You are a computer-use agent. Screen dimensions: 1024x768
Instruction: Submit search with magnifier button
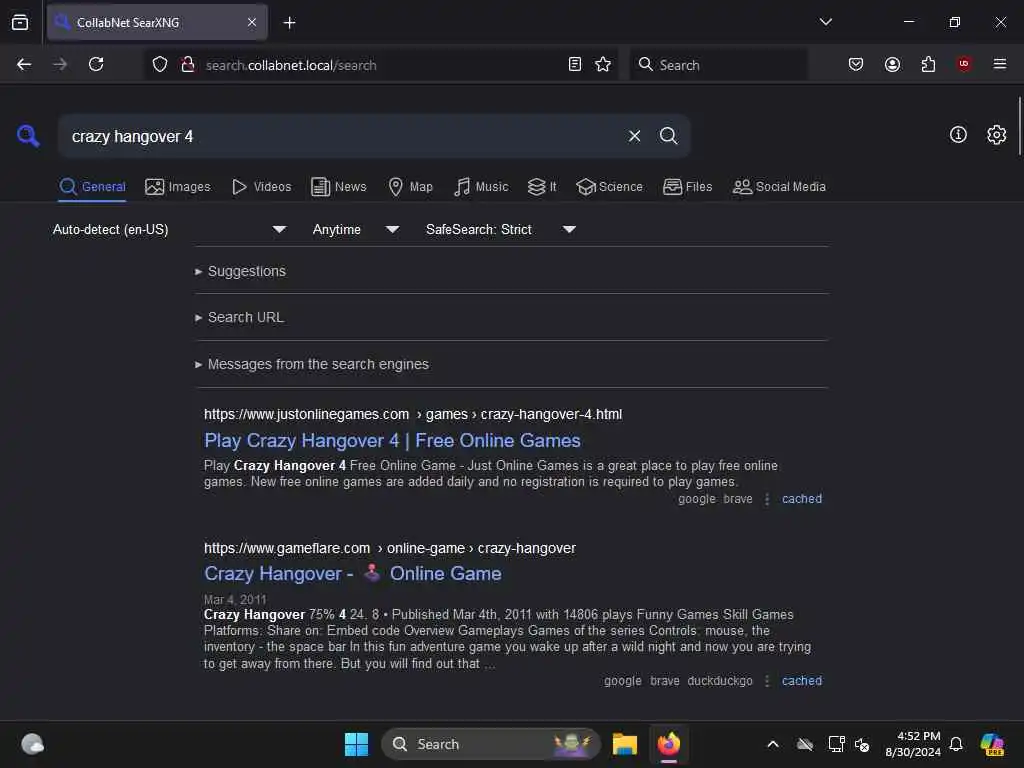668,136
